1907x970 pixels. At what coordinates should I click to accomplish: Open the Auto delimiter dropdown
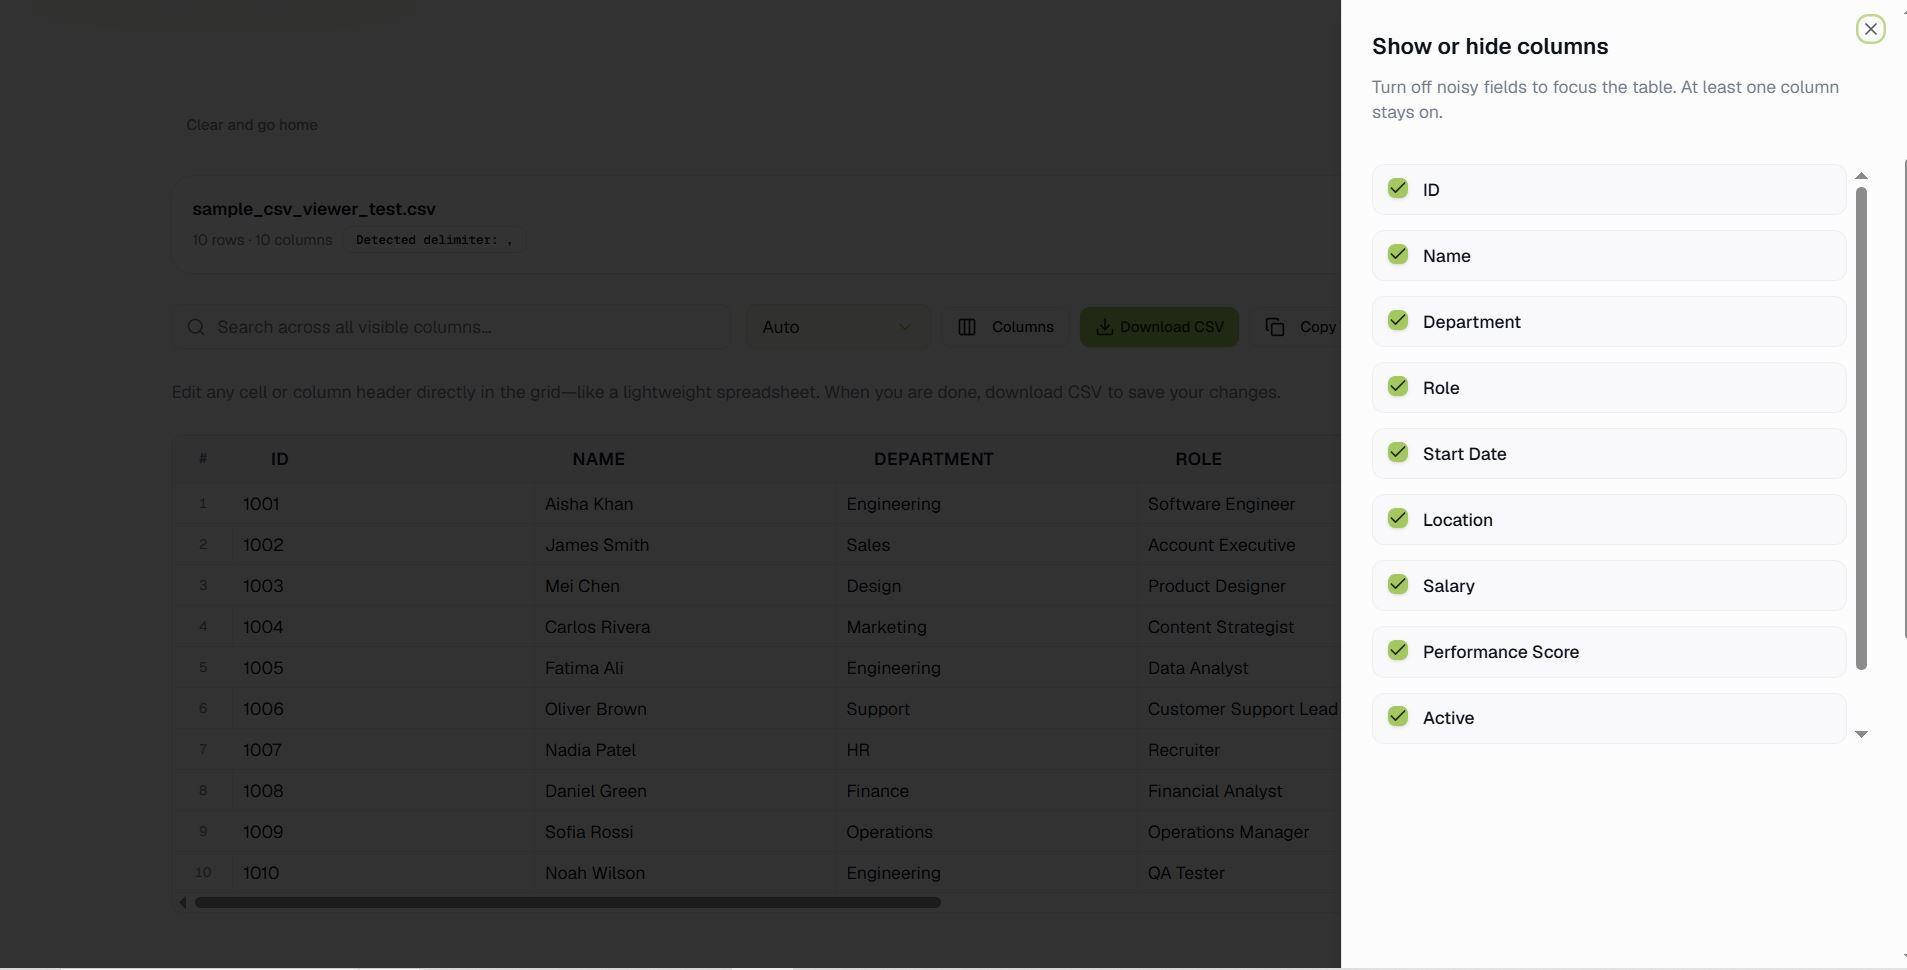point(838,327)
